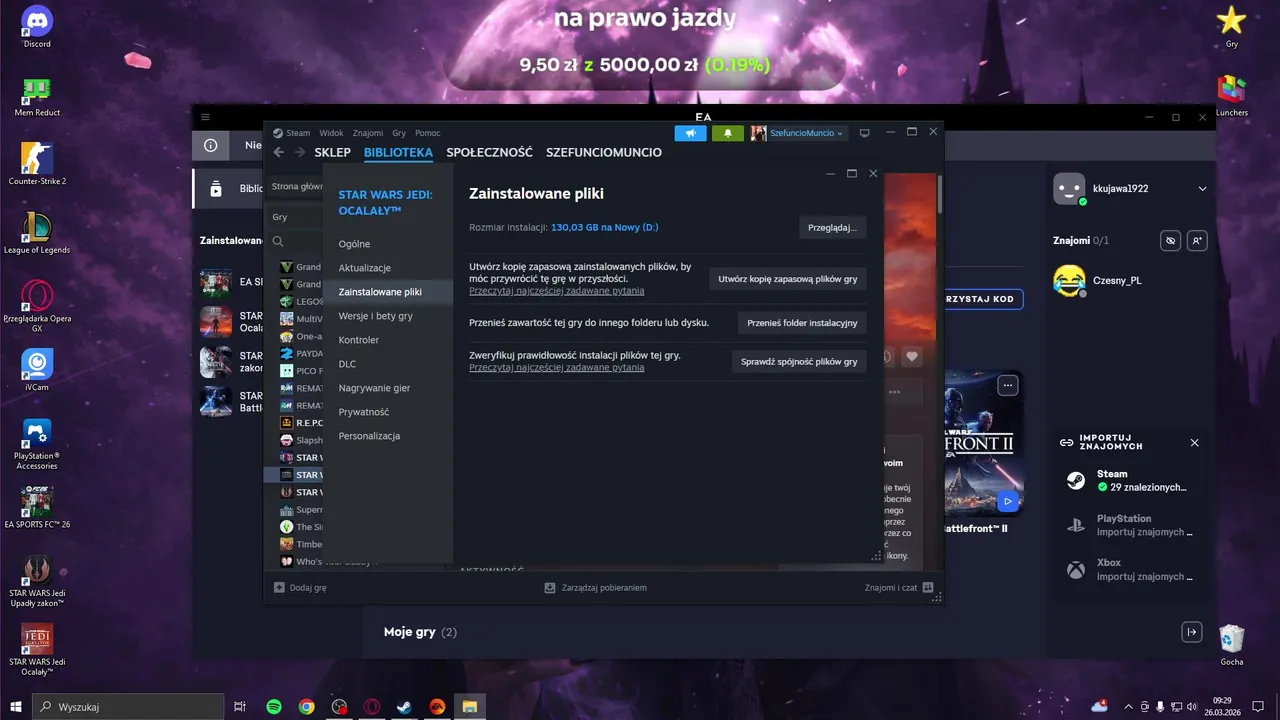This screenshot has width=1280, height=720.
Task: Open Widok menu in Steam
Action: coord(331,133)
